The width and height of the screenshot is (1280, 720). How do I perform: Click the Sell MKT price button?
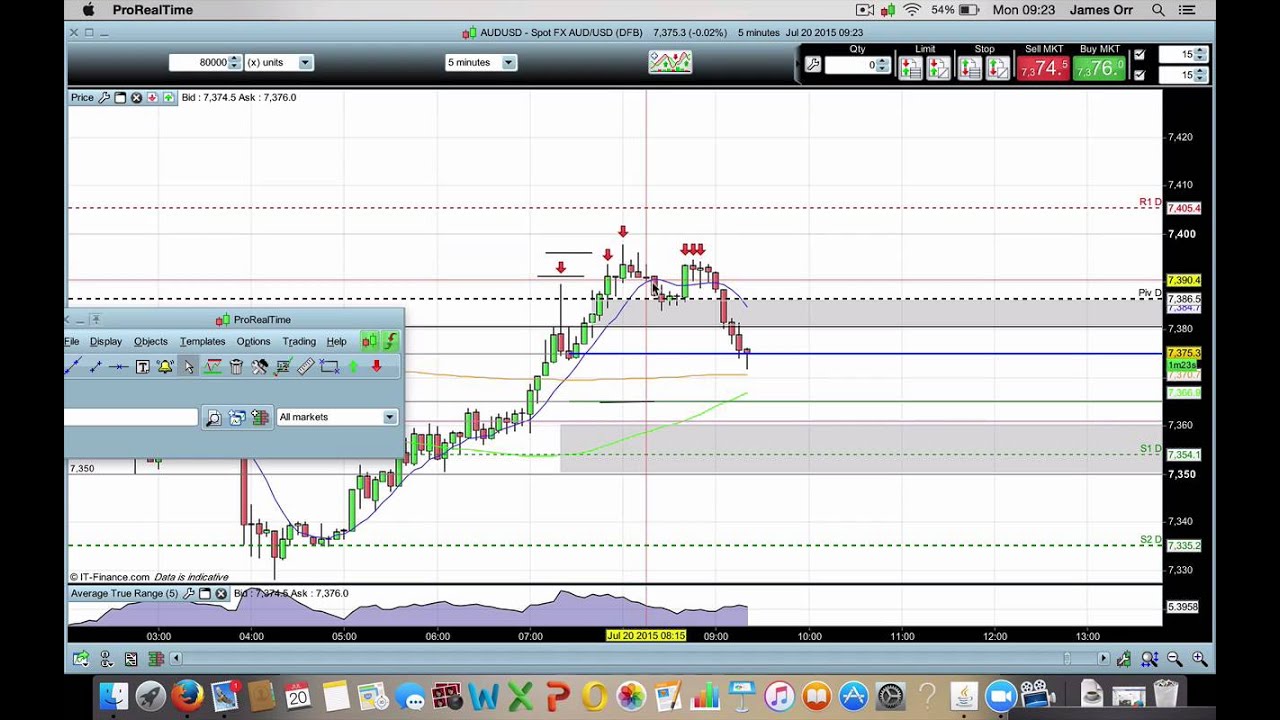point(1043,69)
